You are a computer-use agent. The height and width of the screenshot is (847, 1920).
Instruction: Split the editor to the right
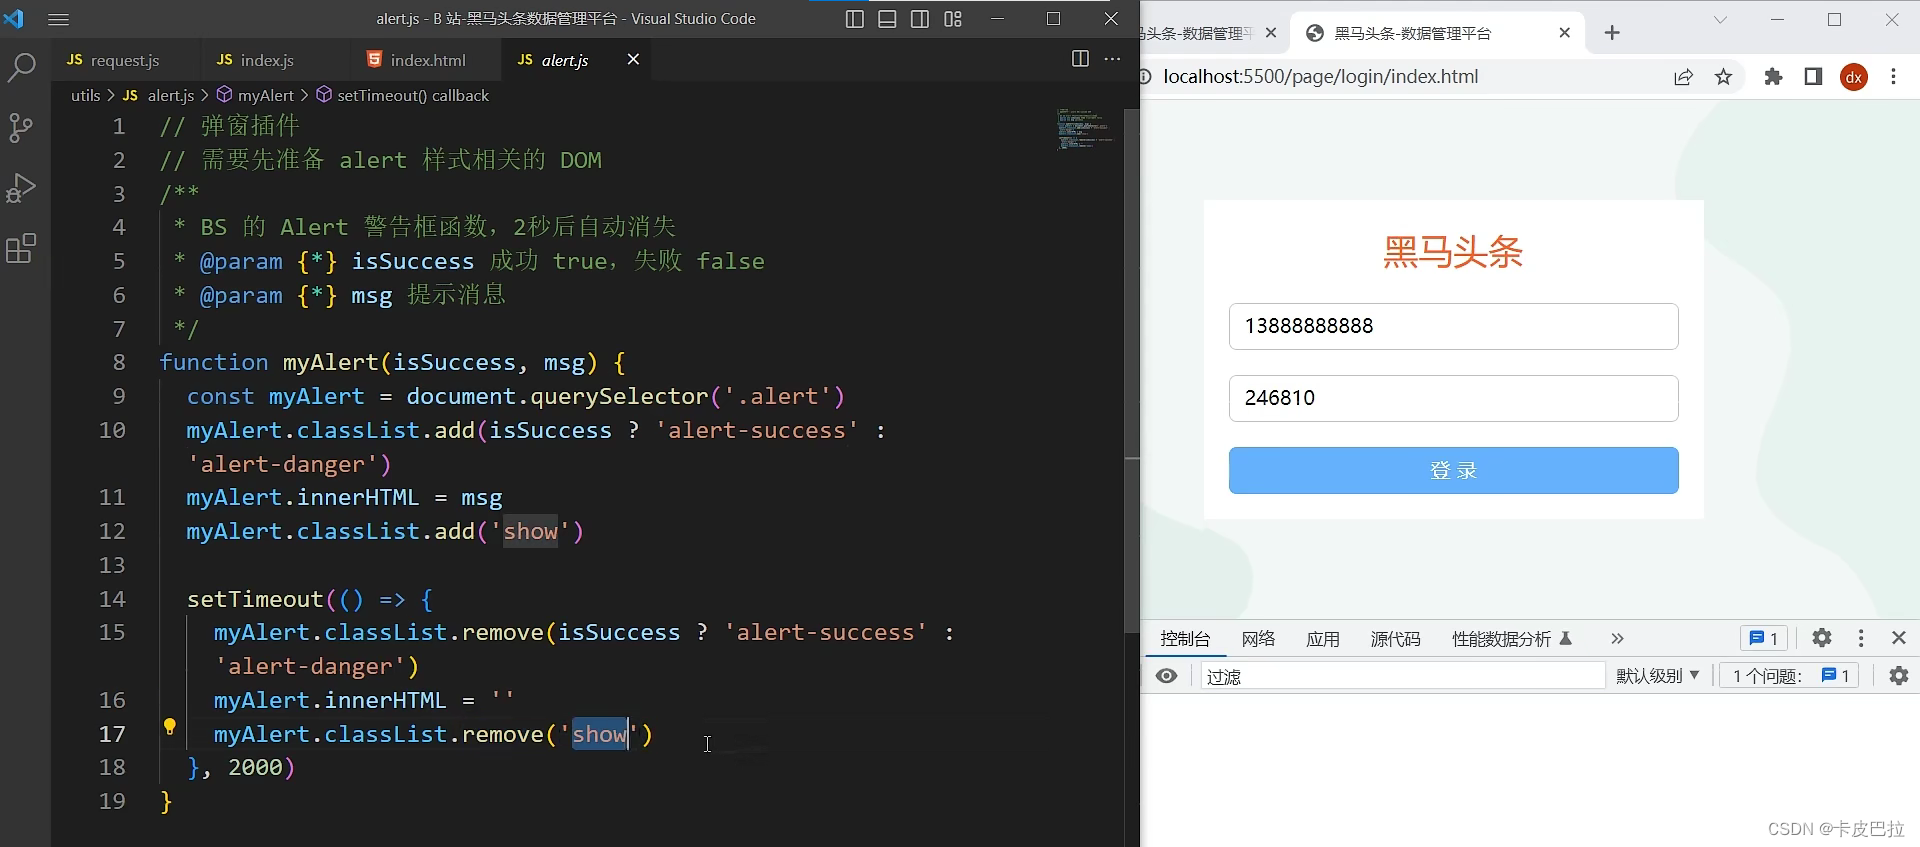(x=1080, y=59)
